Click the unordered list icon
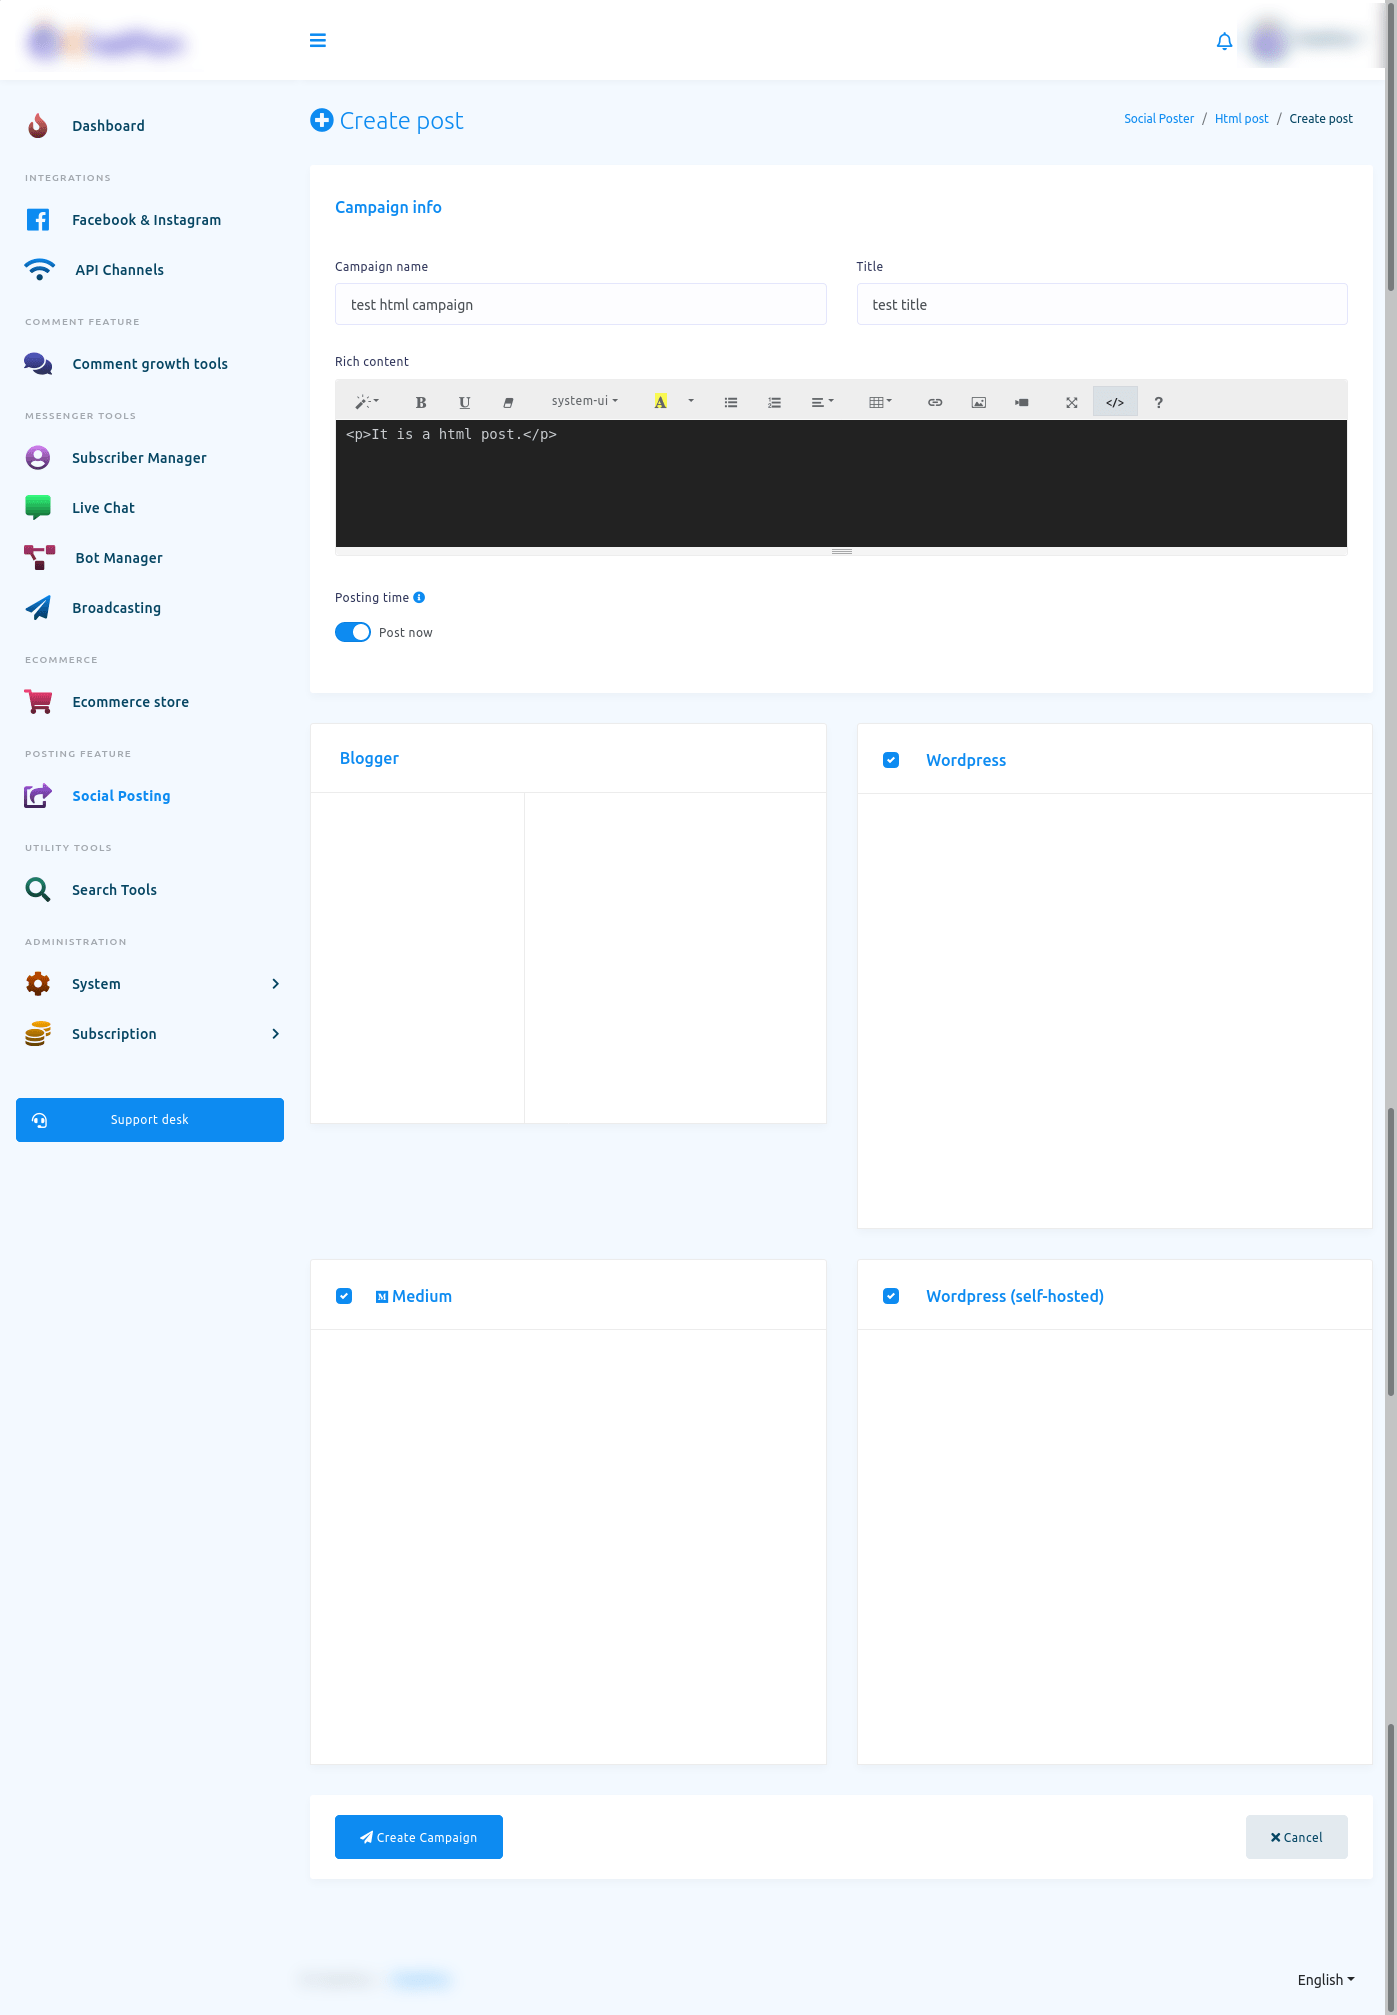The width and height of the screenshot is (1397, 2015). pos(731,403)
